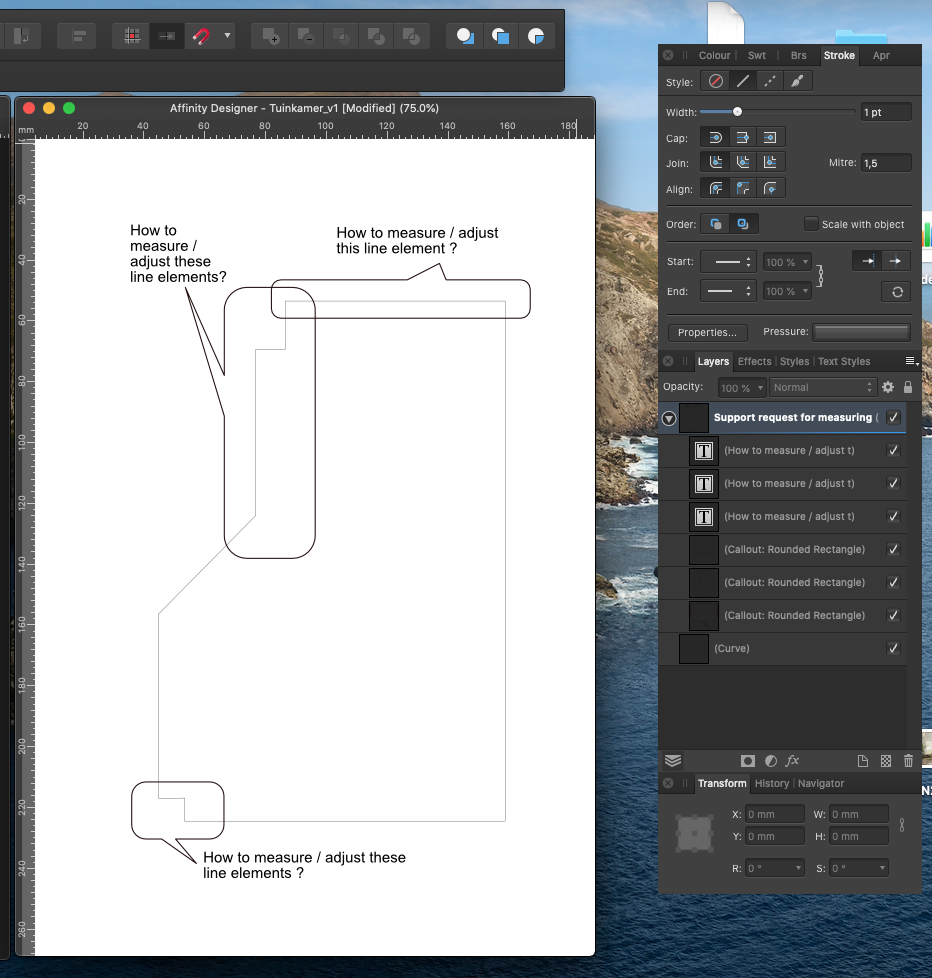Open Layers panel blend options gear

pyautogui.click(x=888, y=387)
